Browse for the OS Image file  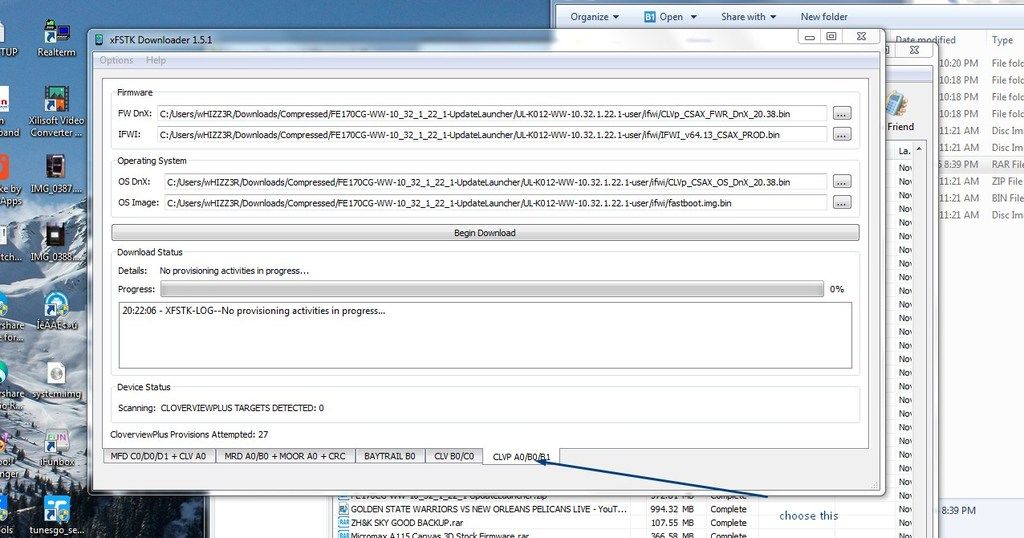841,203
